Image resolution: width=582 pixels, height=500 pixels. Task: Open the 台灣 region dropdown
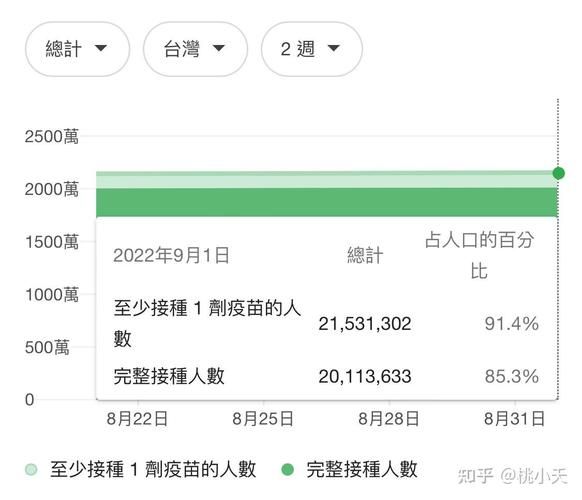pyautogui.click(x=195, y=49)
